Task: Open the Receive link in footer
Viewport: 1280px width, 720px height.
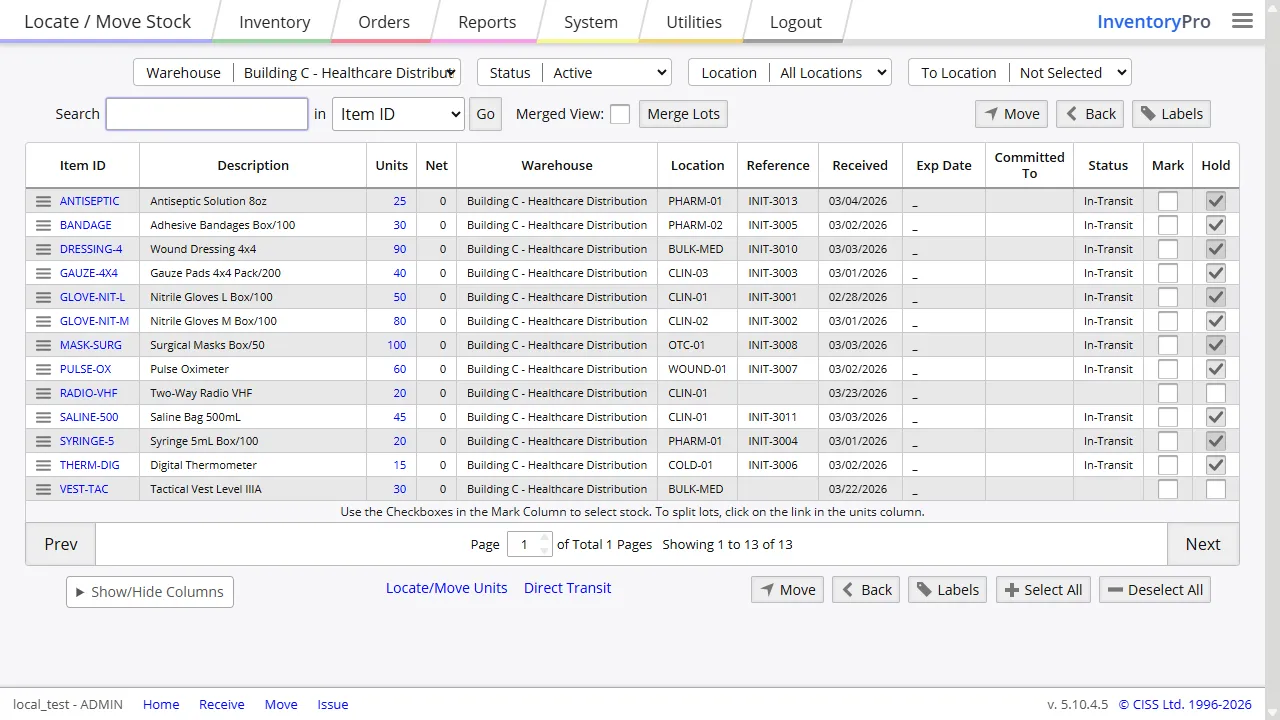Action: 222,704
